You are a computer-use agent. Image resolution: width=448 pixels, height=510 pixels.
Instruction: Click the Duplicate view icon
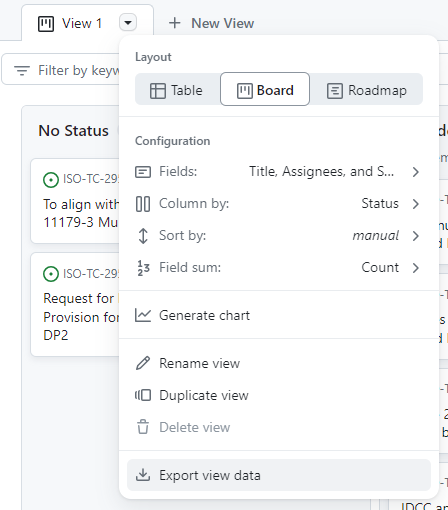(x=143, y=395)
